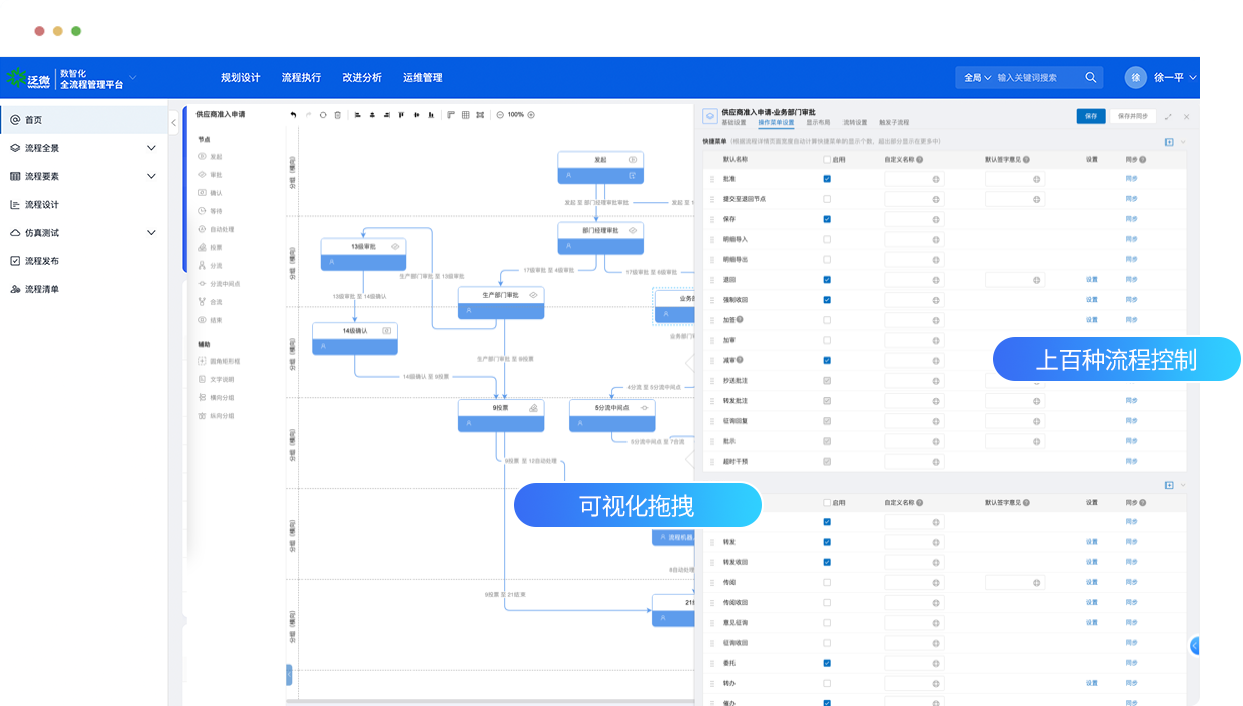Open the 全局 search scope dropdown
The width and height of the screenshot is (1243, 706).
coord(977,77)
